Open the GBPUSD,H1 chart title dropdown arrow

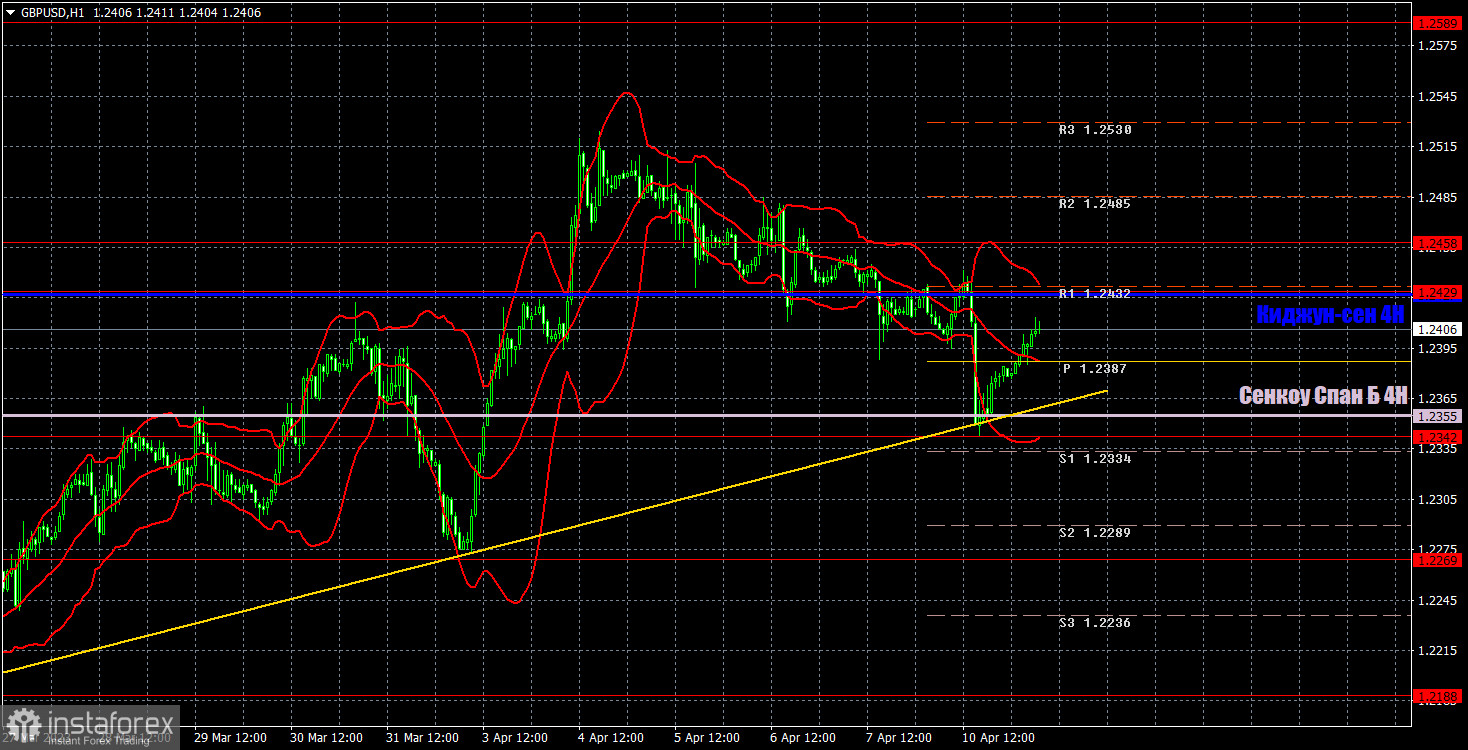[x=11, y=11]
